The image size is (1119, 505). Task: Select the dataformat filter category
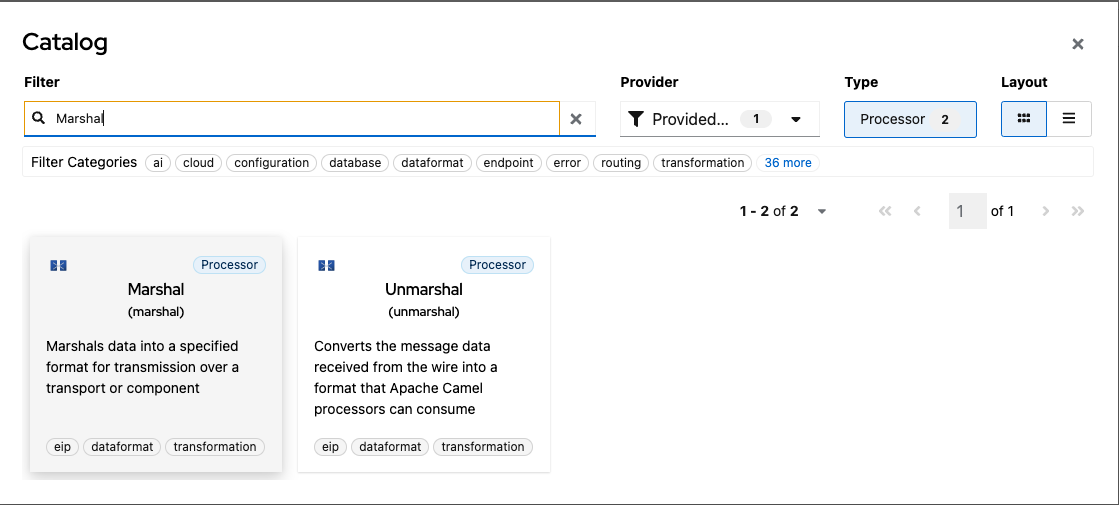pyautogui.click(x=432, y=163)
